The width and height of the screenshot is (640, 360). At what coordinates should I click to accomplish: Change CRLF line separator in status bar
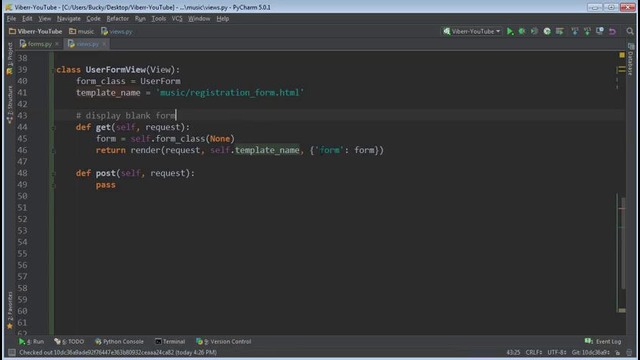point(534,352)
